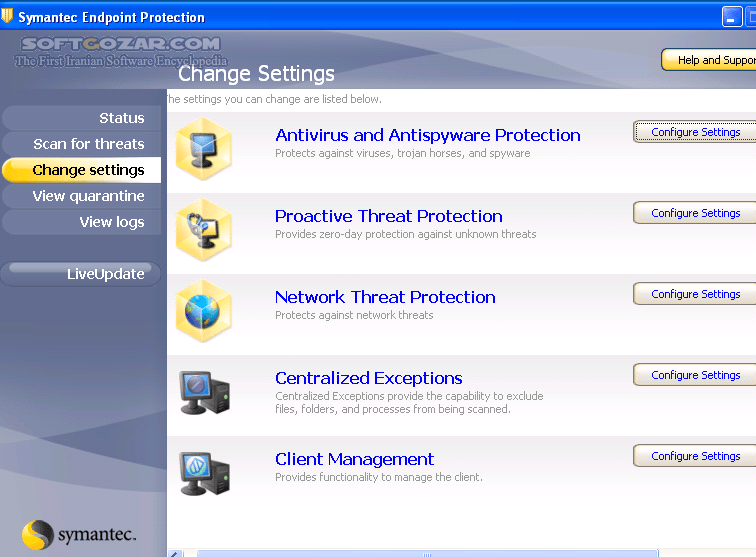Click the Proactive Threat Protection heading
The width and height of the screenshot is (756, 557).
(389, 217)
